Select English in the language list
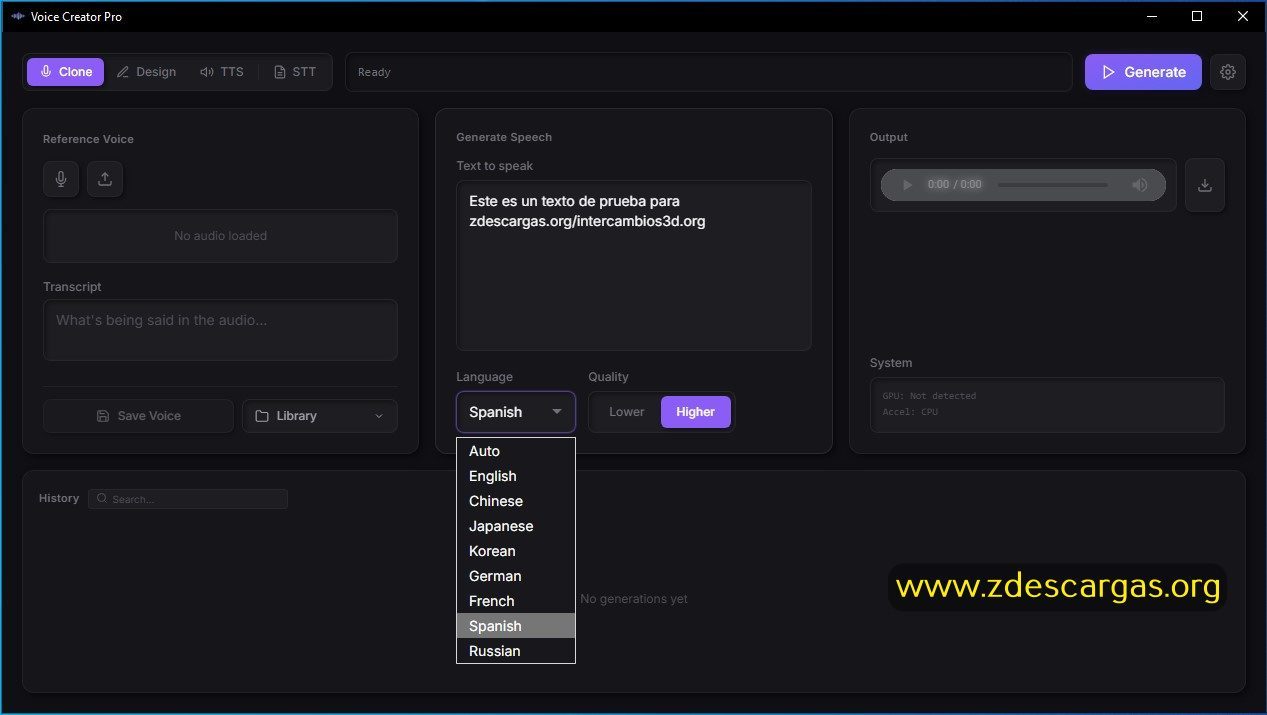1267x715 pixels. [516, 476]
